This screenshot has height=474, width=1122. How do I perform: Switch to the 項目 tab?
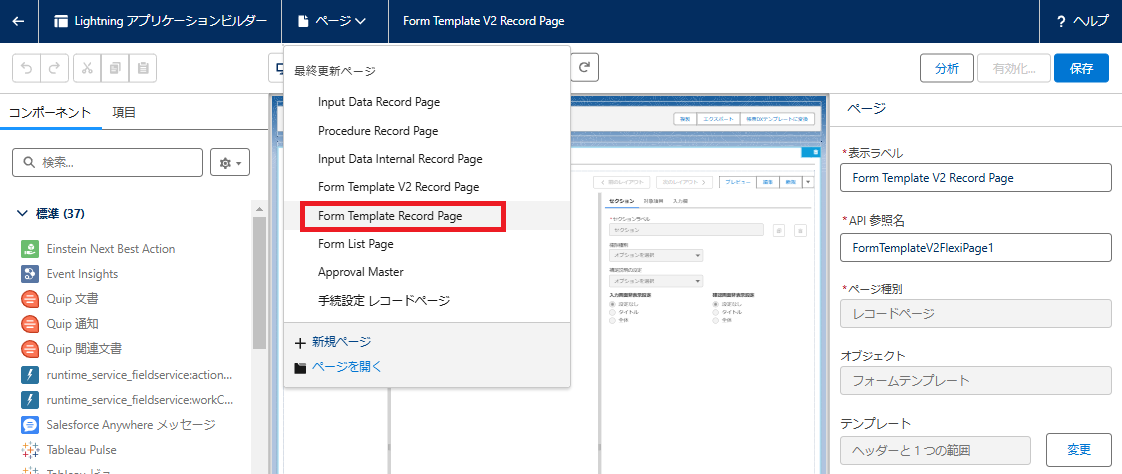click(x=124, y=112)
